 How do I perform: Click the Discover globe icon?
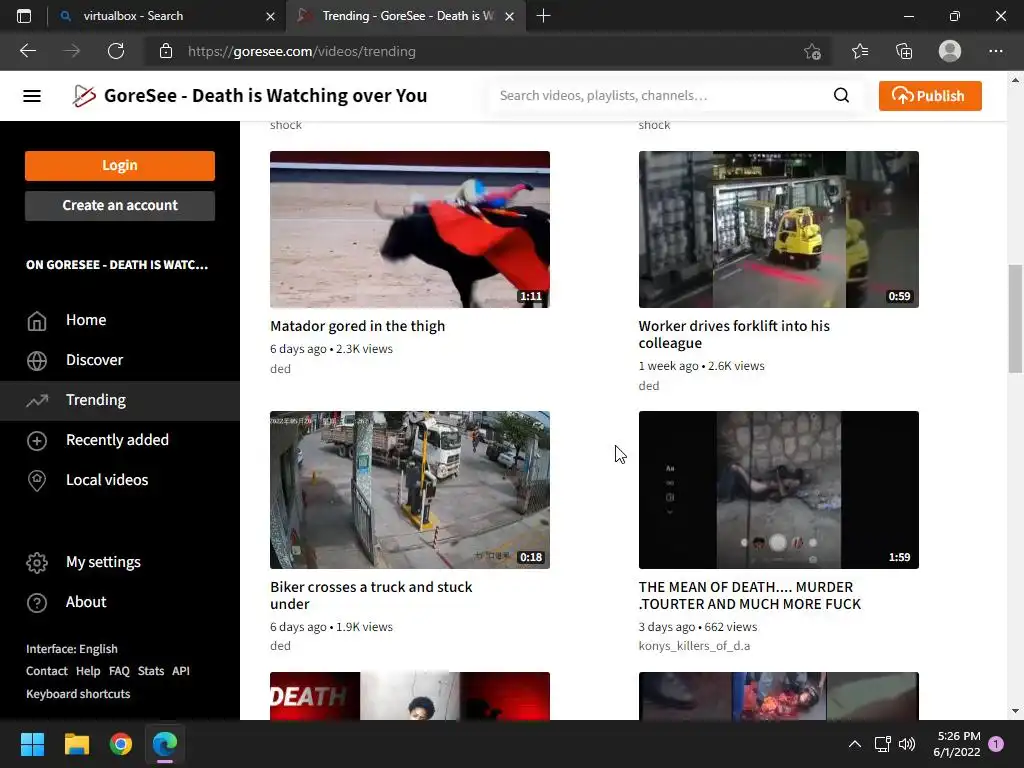point(37,360)
